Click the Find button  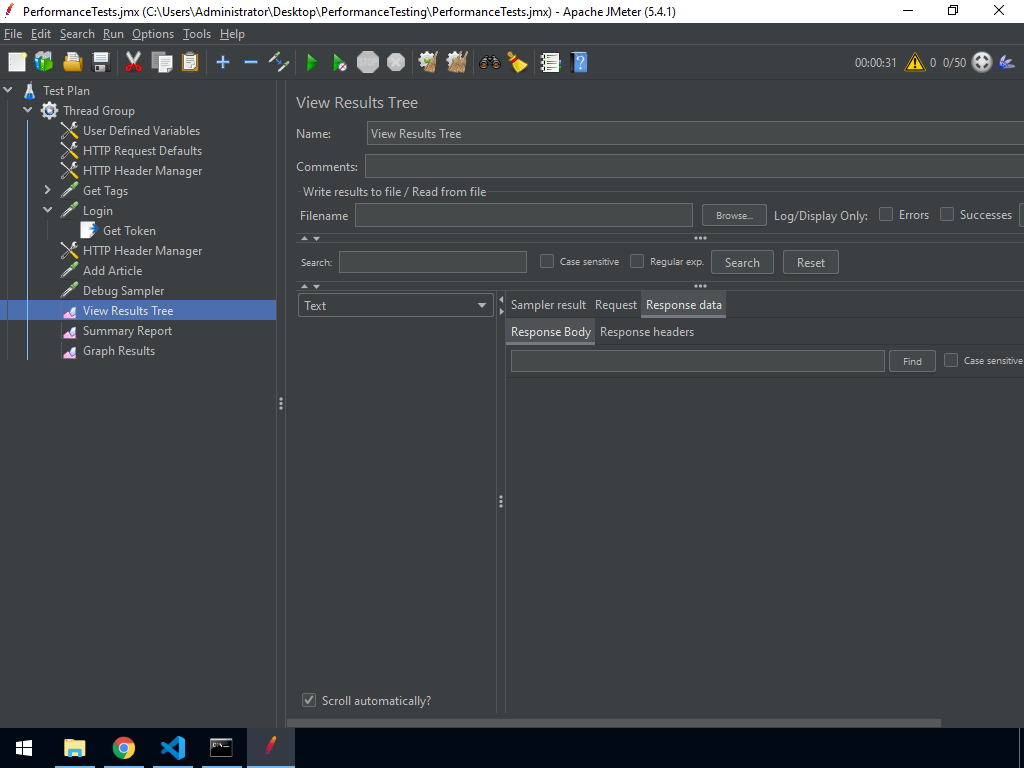912,361
